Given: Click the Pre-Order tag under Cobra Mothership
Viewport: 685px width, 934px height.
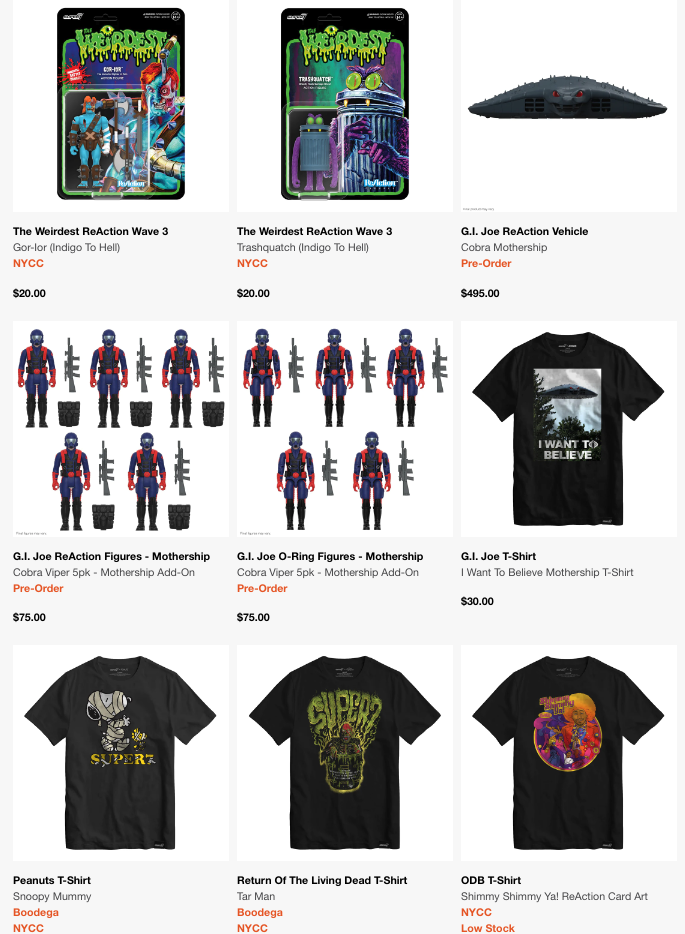Looking at the screenshot, I should tap(486, 263).
